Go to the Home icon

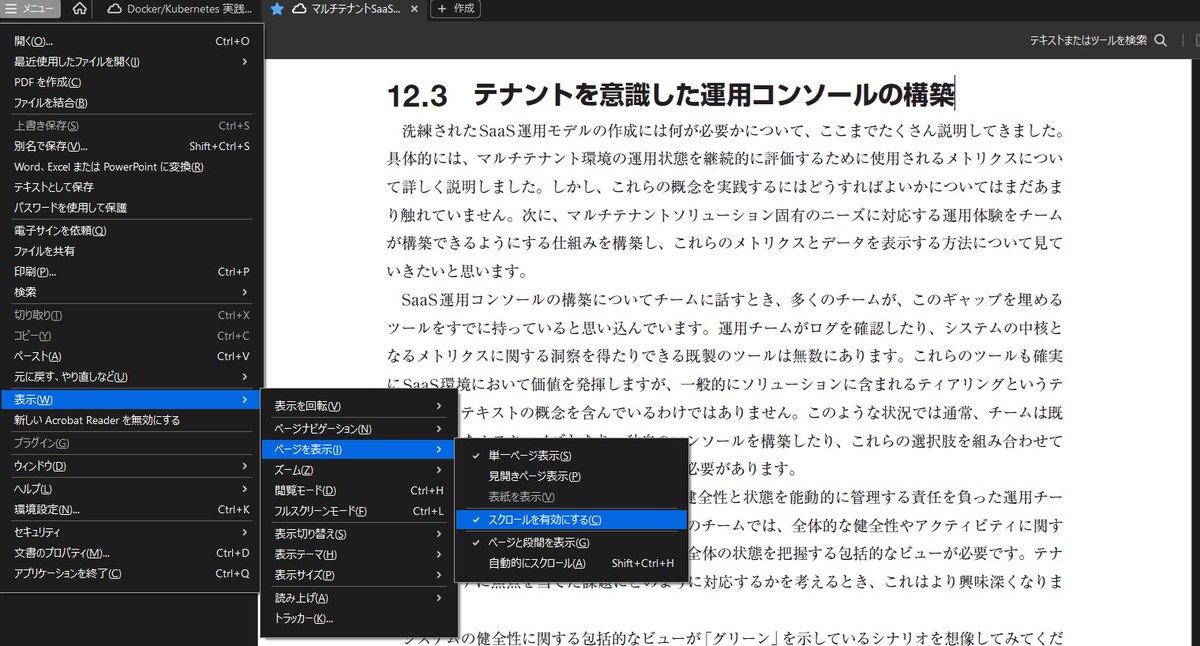[80, 9]
